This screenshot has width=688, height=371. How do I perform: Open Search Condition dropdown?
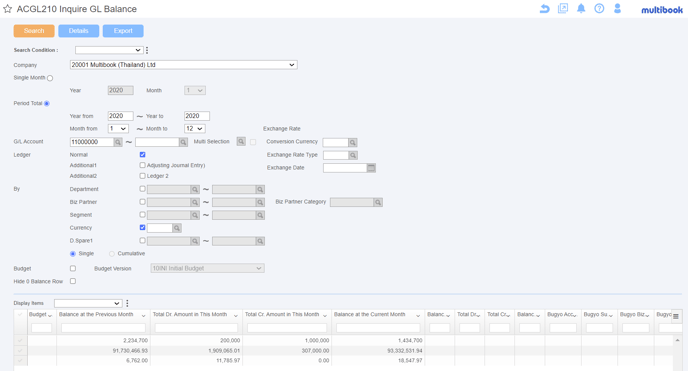click(x=109, y=50)
